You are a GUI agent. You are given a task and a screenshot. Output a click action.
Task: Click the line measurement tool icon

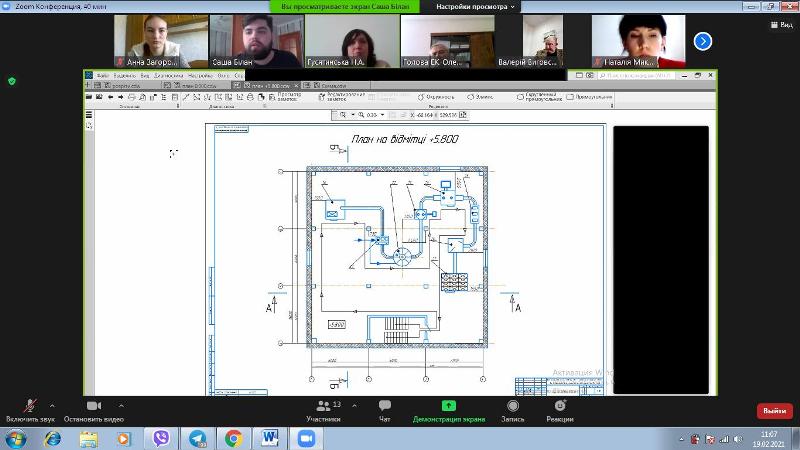tap(186, 97)
